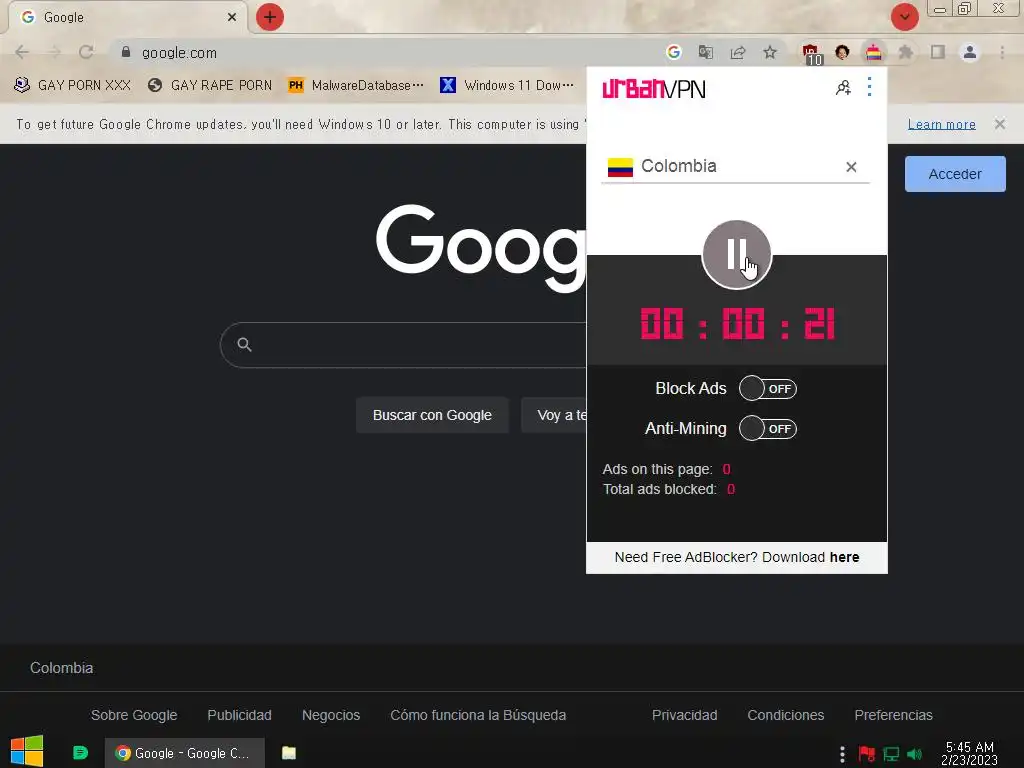Open the MalwareDatabase bookmark
Viewport: 1024px width, 768px height.
tap(357, 86)
